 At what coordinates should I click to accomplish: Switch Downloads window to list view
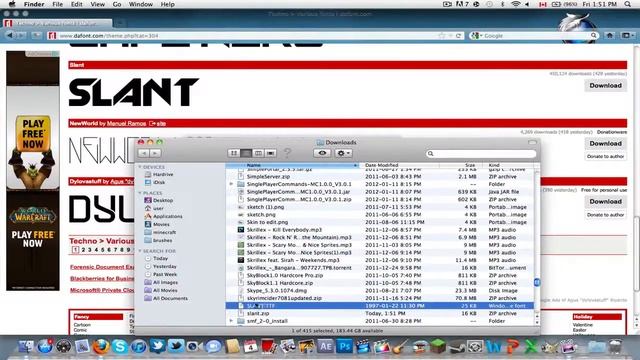click(x=246, y=153)
